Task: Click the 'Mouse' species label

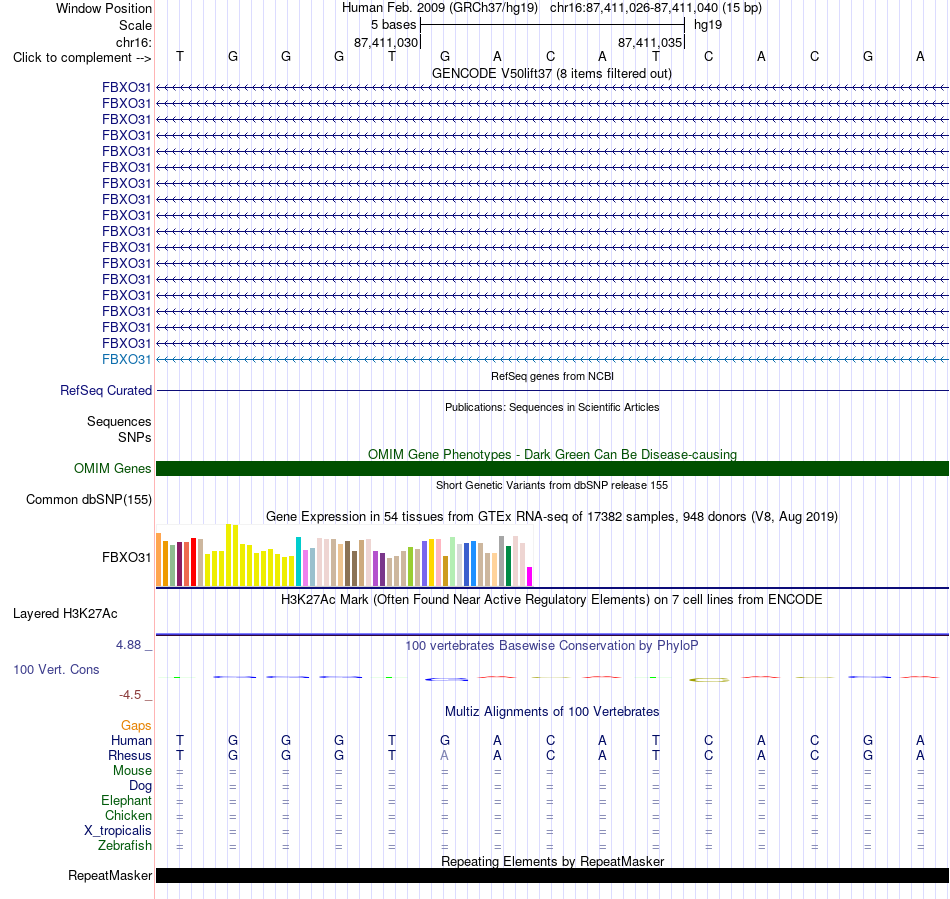Action: pyautogui.click(x=132, y=771)
